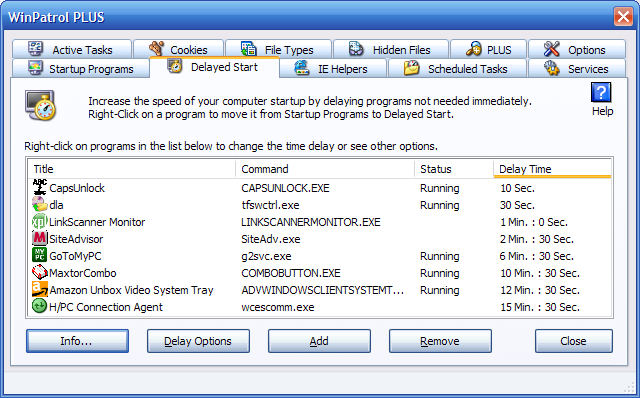Click the dla disc icon in list

40,205
